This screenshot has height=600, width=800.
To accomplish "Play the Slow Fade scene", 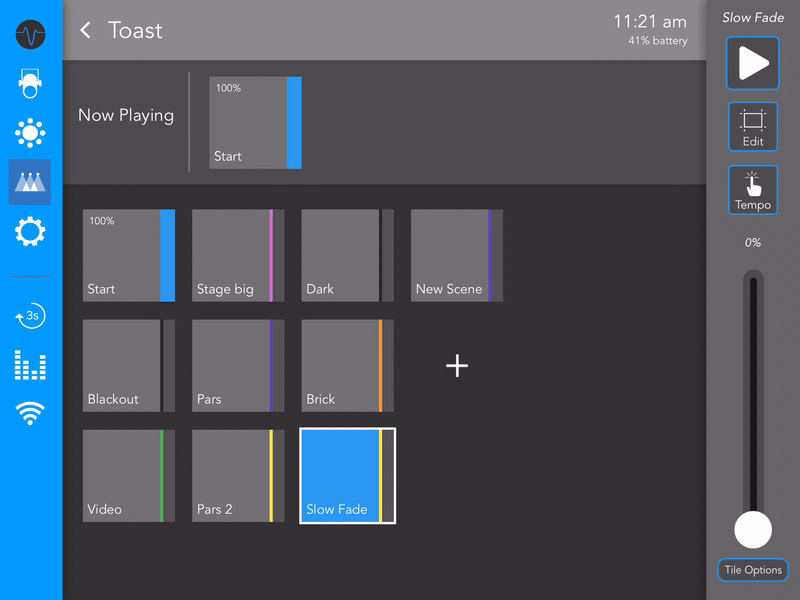I will pyautogui.click(x=753, y=63).
